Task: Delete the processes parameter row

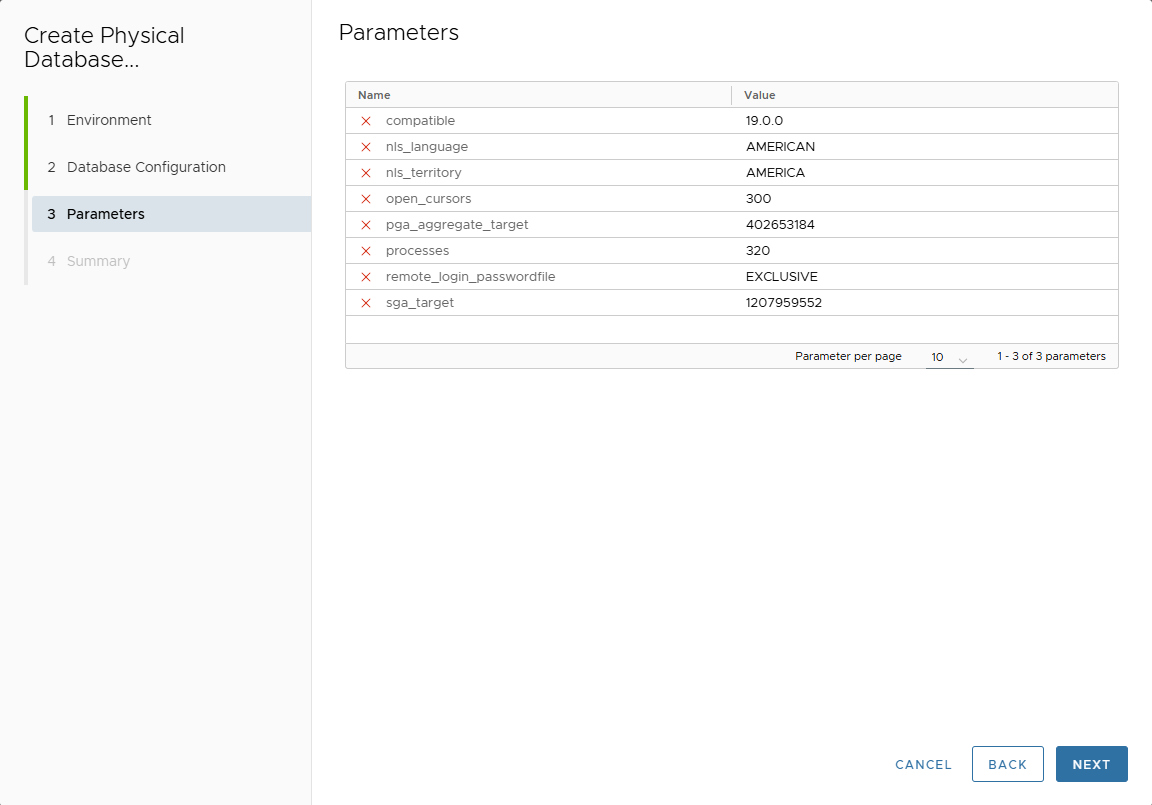Action: [366, 250]
